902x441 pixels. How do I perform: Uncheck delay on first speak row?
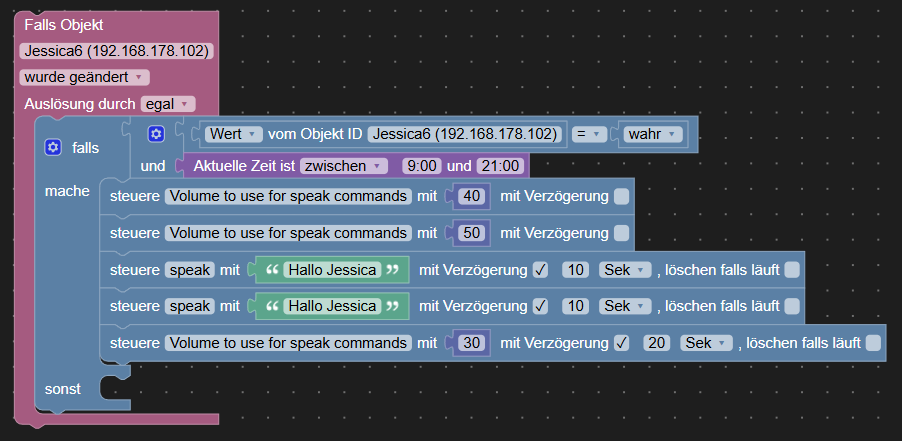click(540, 269)
